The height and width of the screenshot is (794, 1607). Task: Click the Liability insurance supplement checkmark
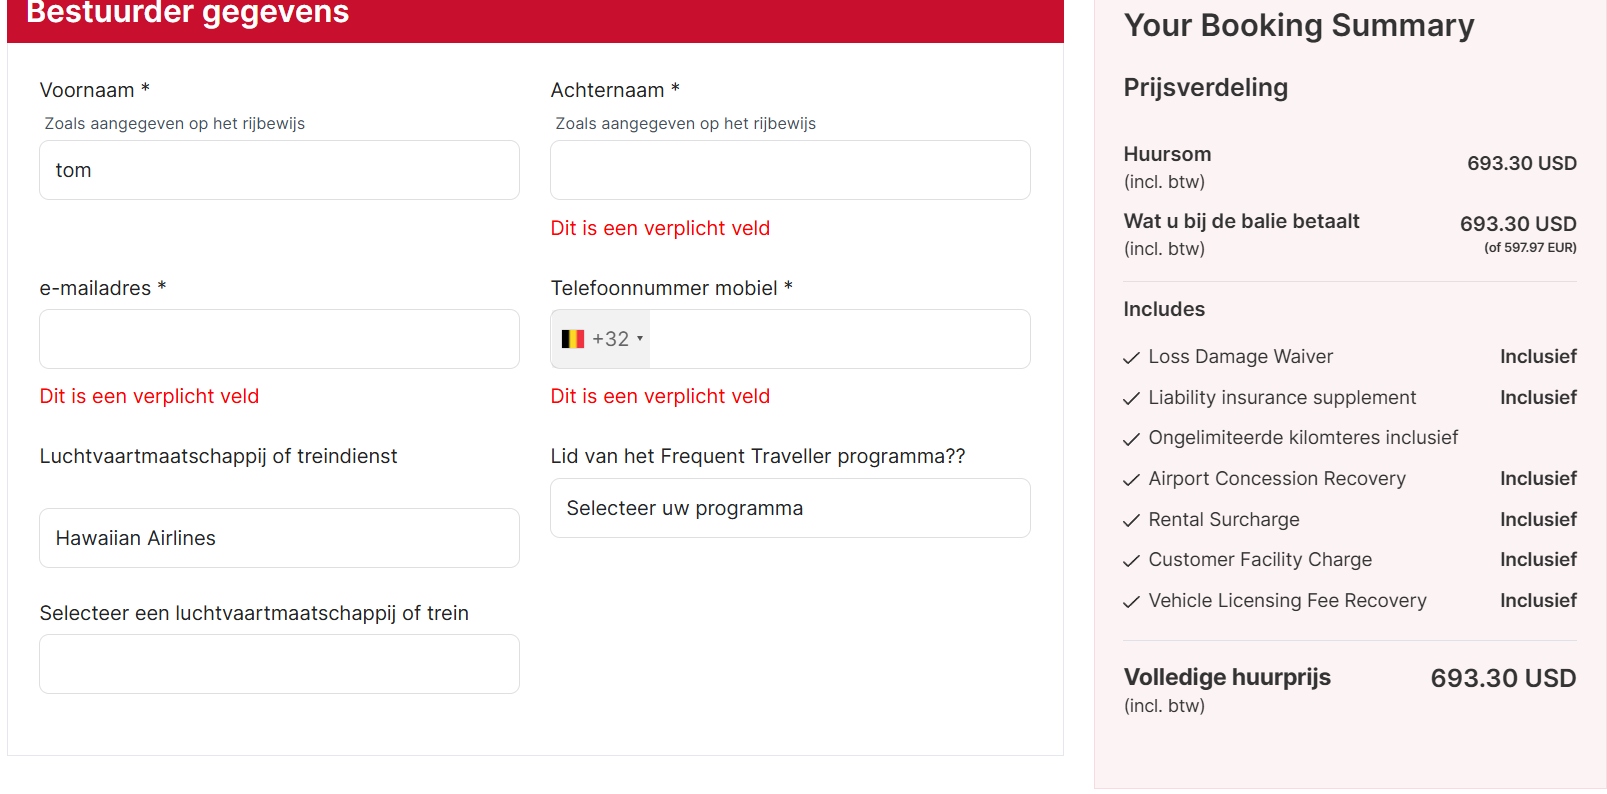pyautogui.click(x=1131, y=399)
